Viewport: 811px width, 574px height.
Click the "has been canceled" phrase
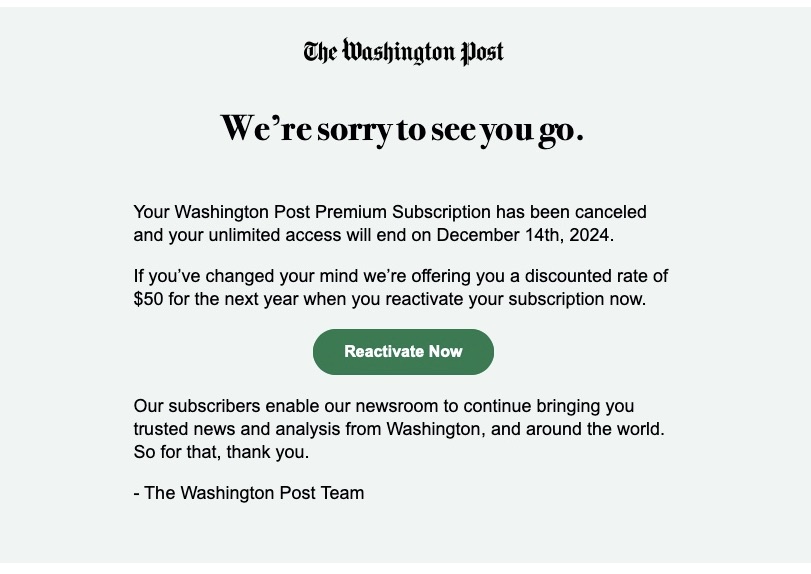[571, 212]
